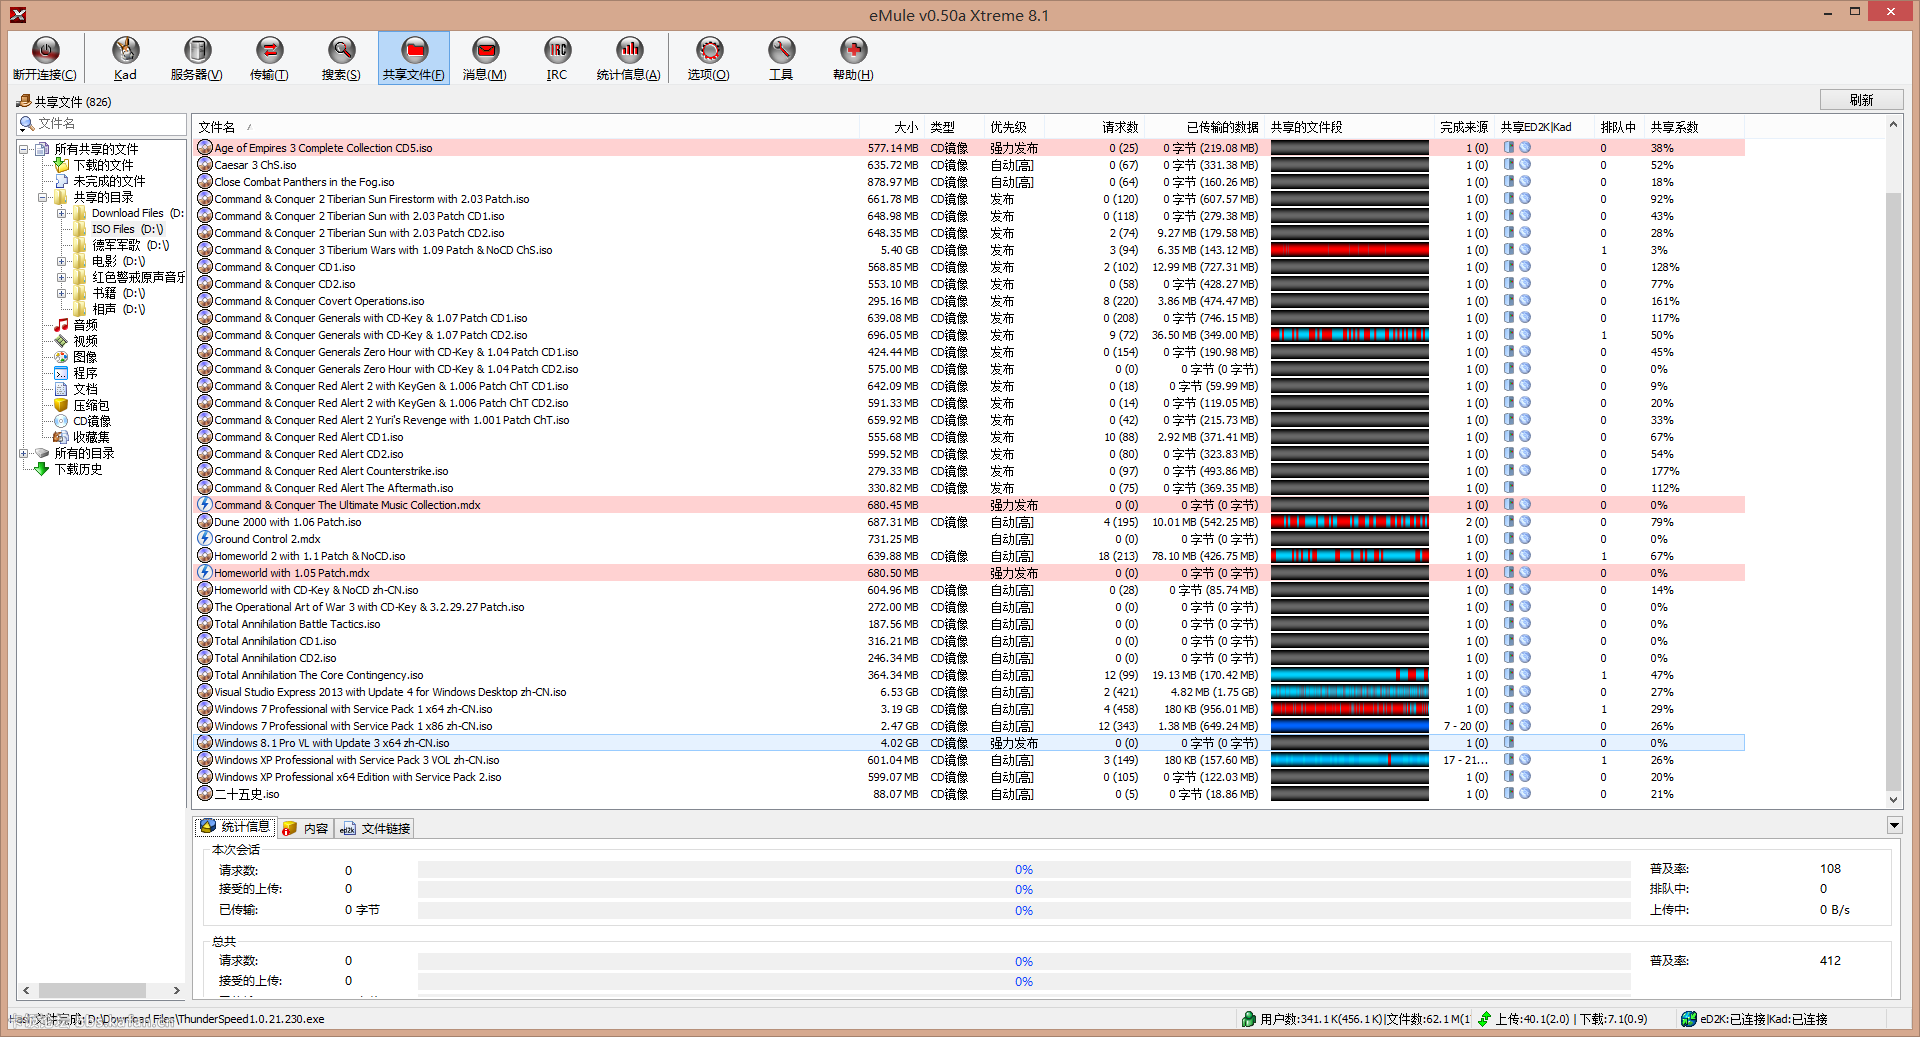This screenshot has width=1920, height=1037.
Task: Click the 刷新 refresh button
Action: tap(1861, 100)
